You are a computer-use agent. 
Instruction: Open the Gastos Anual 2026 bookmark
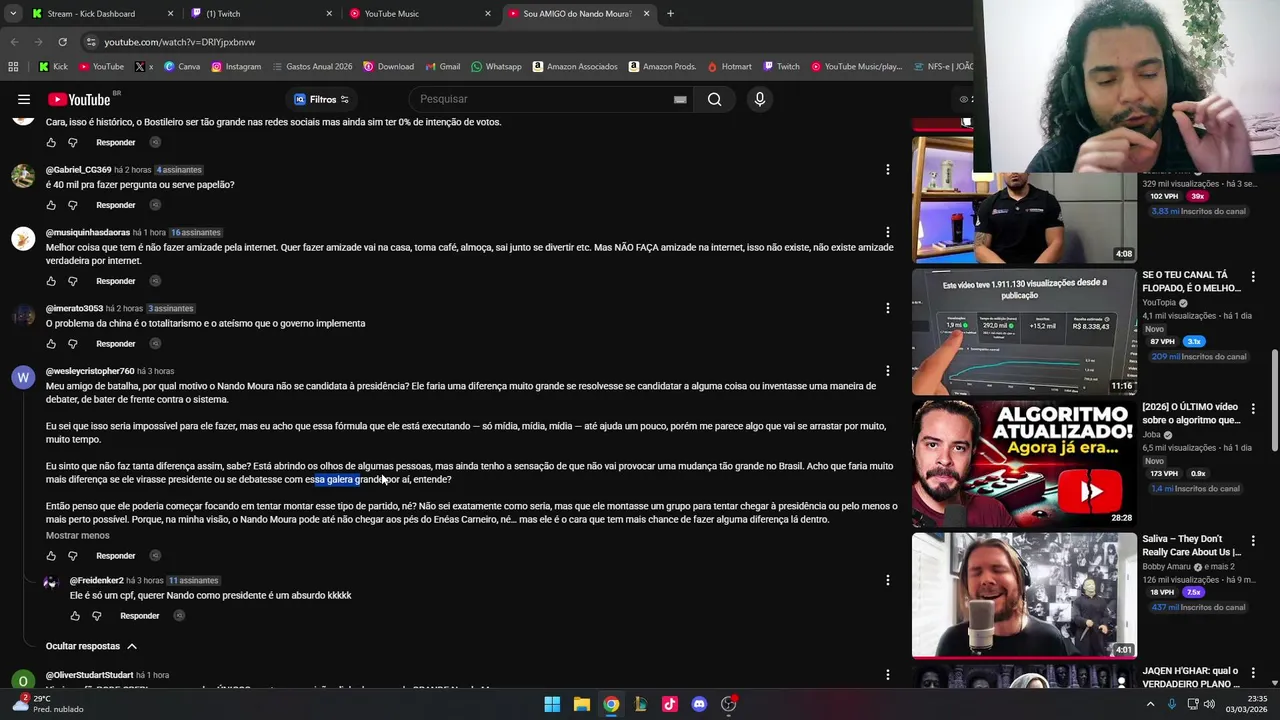tap(311, 67)
